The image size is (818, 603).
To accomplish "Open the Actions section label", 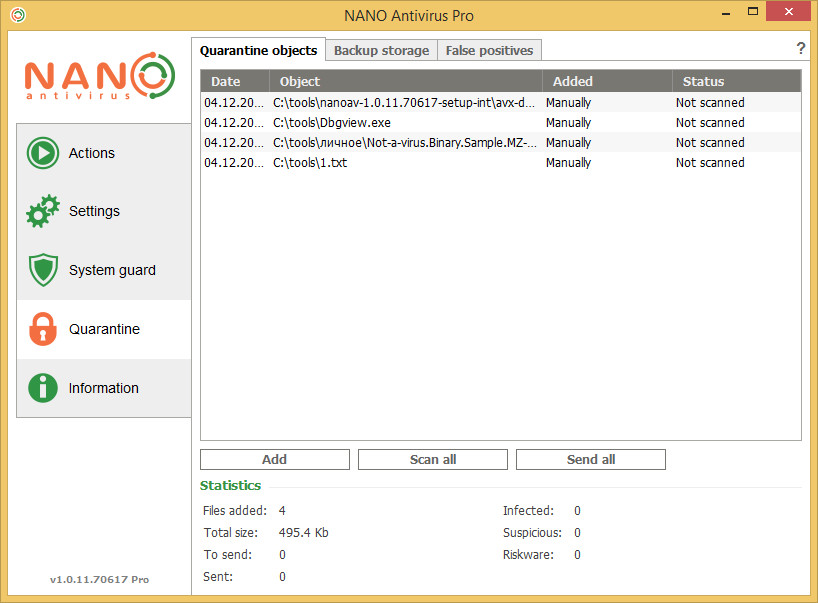I will [92, 153].
